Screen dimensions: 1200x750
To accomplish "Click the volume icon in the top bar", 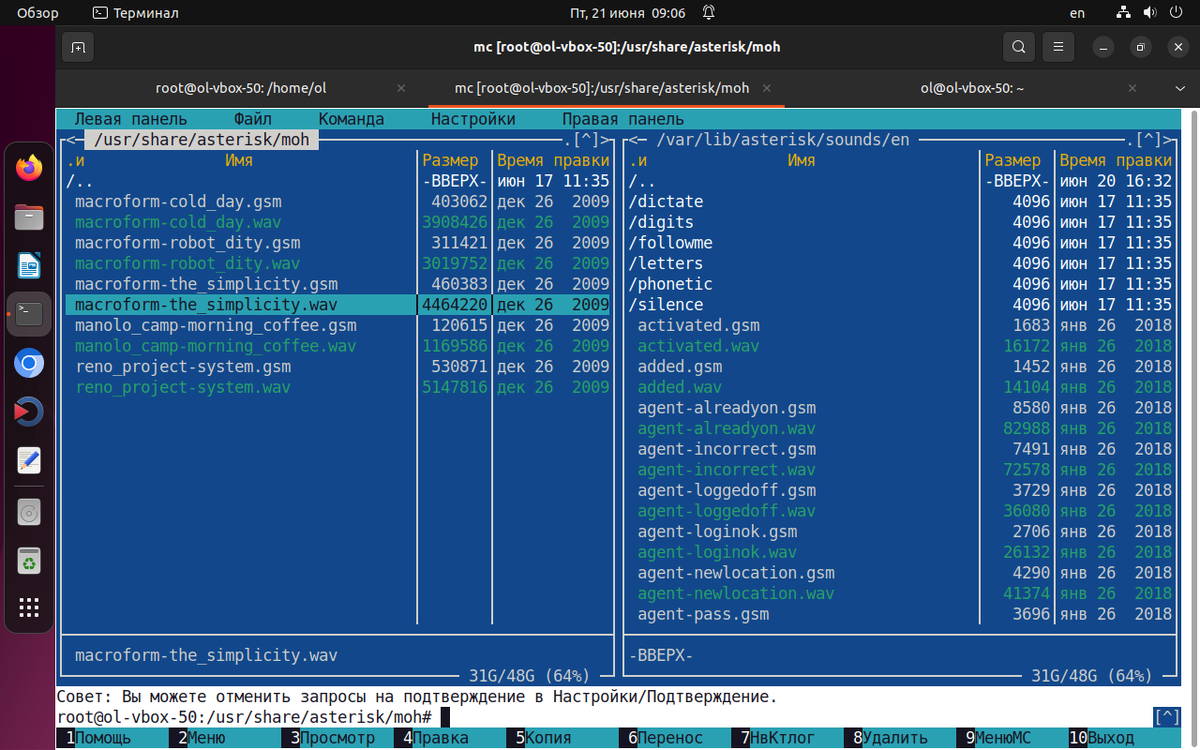I will [1149, 13].
